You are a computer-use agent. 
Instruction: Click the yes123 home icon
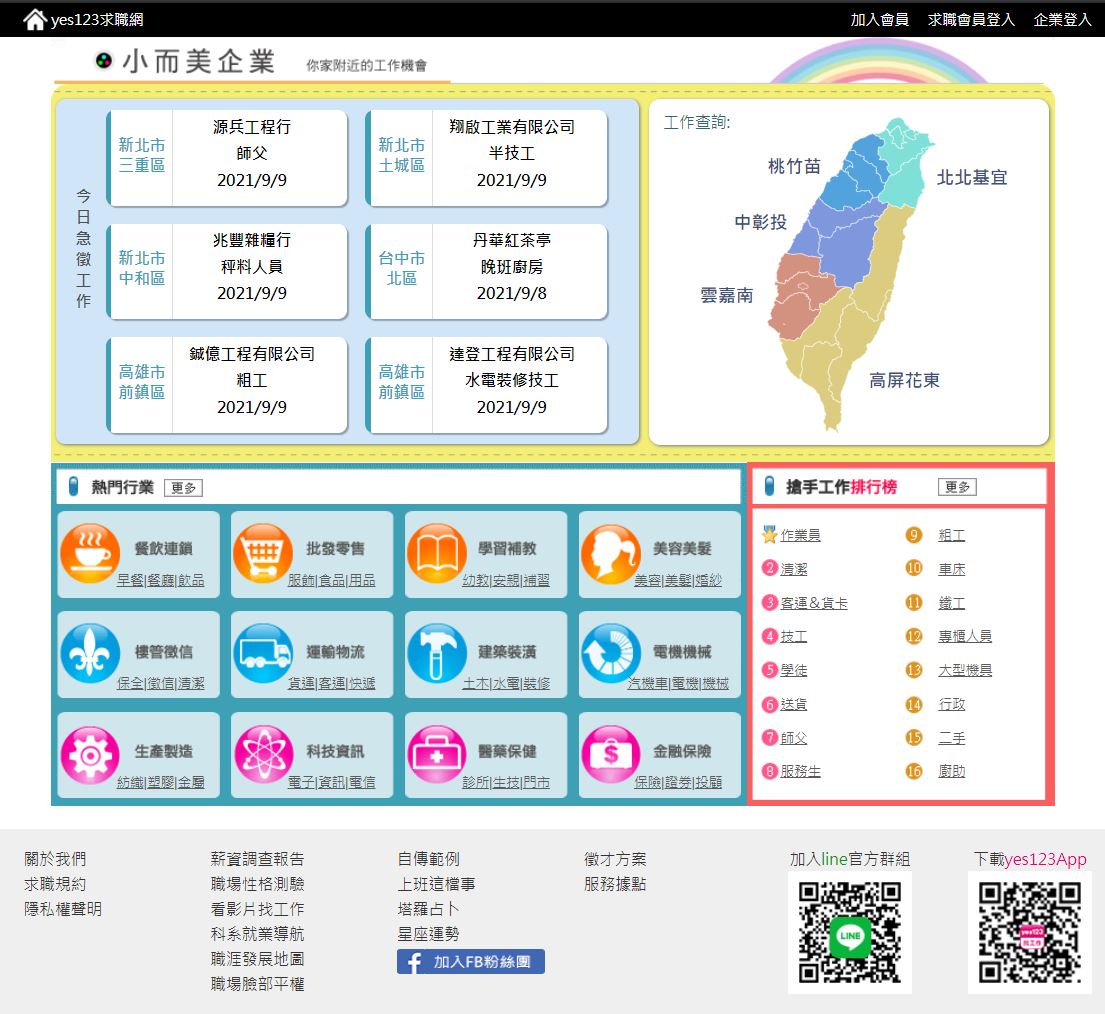[x=35, y=19]
